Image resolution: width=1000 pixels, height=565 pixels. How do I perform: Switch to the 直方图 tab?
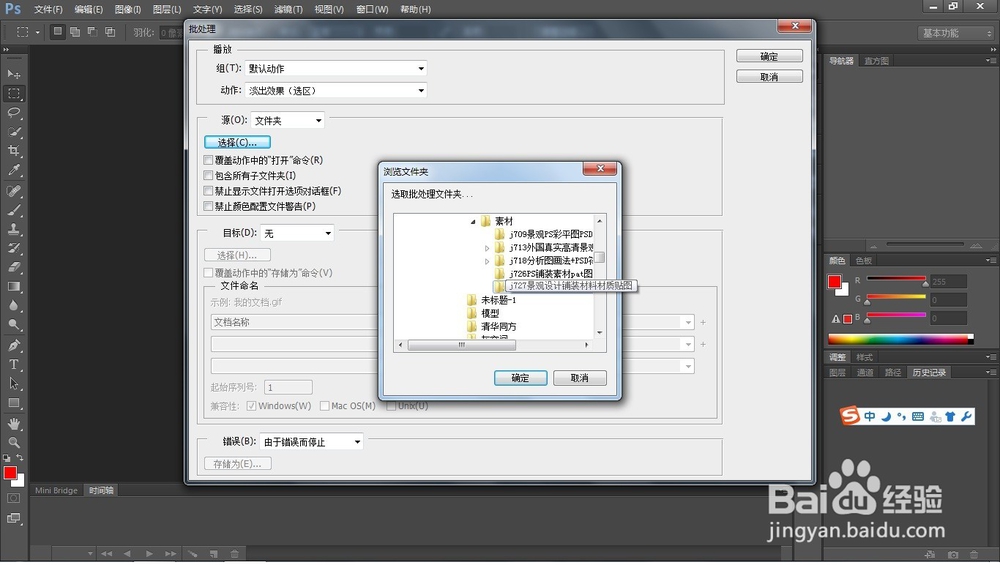(x=876, y=61)
